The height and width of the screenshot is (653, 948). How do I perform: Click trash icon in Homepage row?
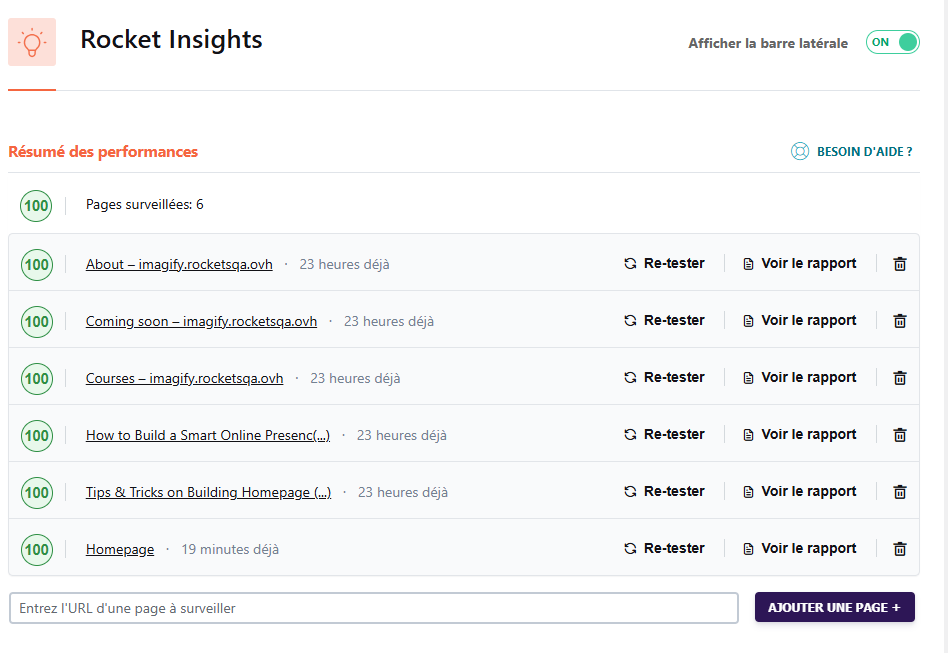tap(899, 549)
